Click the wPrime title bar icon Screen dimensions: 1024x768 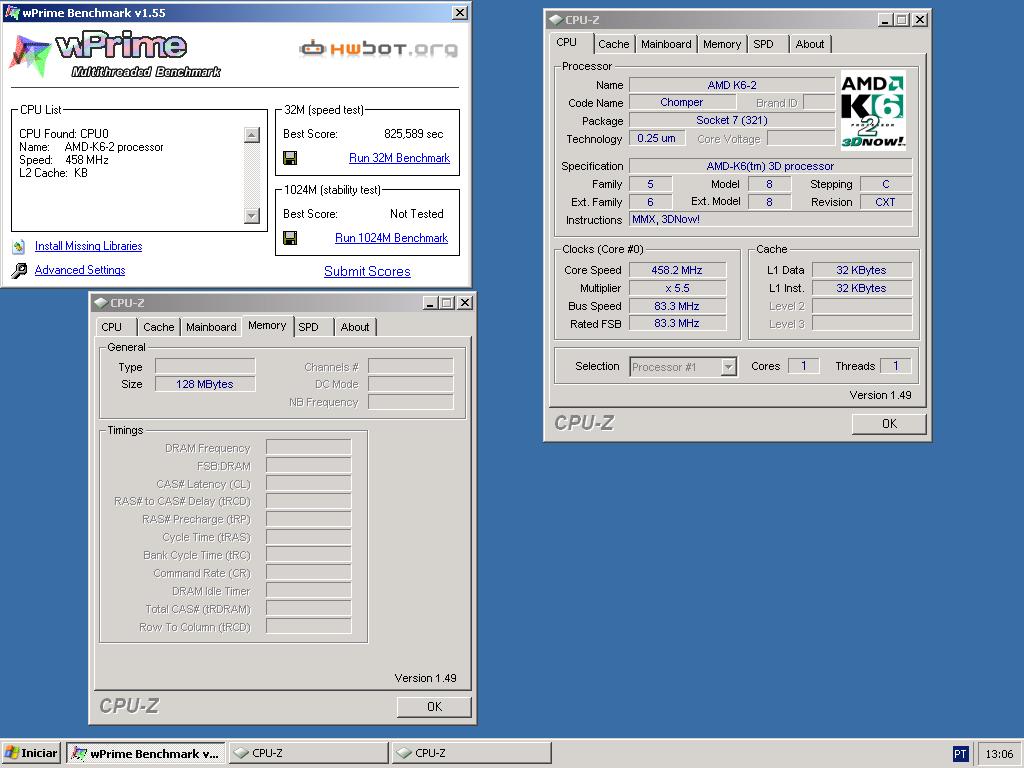tap(12, 12)
